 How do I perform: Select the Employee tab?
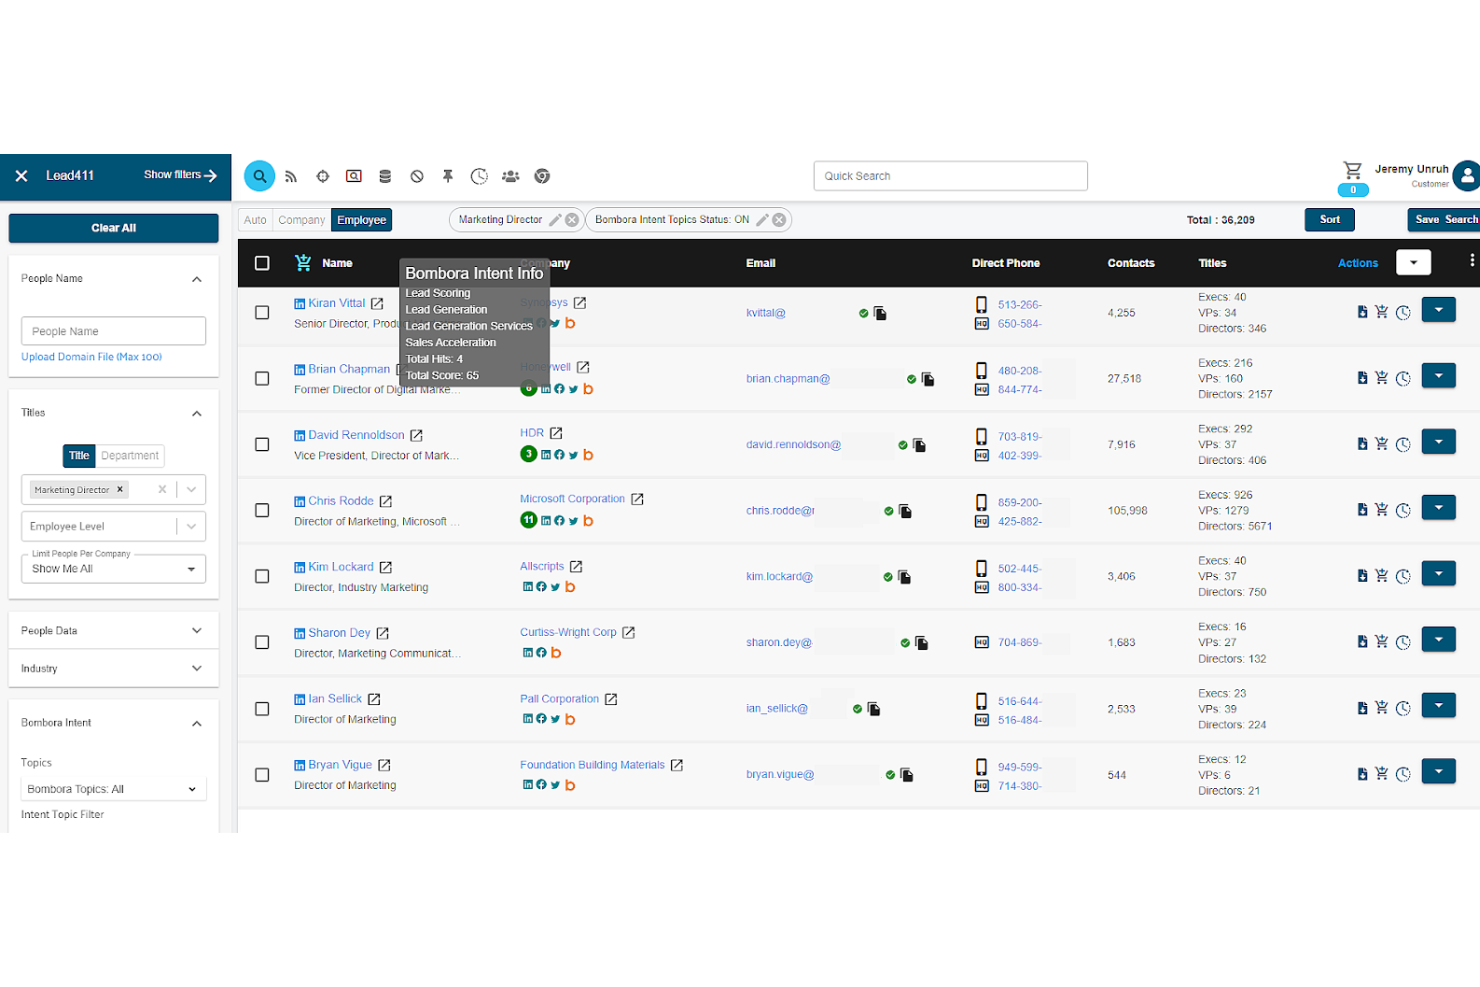tap(362, 220)
